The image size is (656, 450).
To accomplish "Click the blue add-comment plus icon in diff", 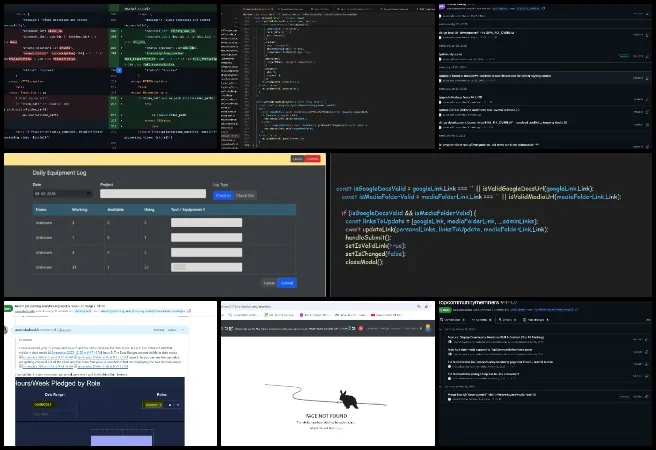I will click(x=119, y=70).
